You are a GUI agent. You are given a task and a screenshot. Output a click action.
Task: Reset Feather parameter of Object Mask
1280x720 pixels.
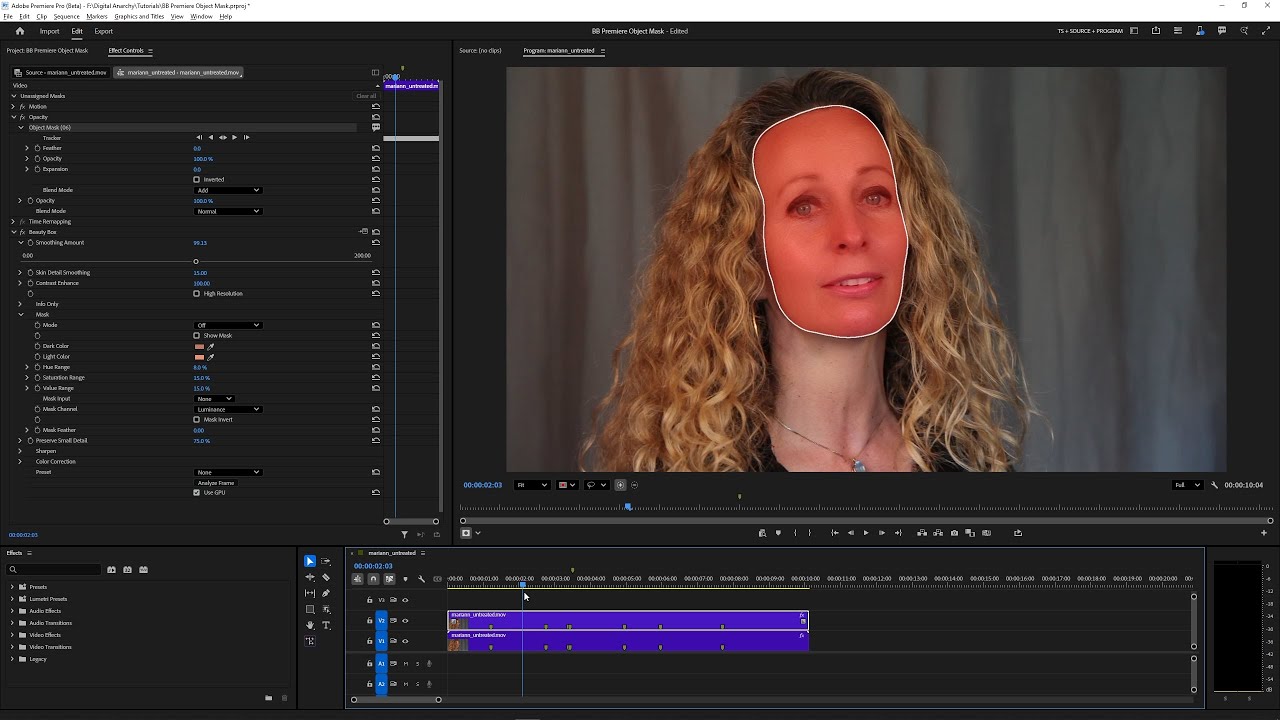coord(376,148)
